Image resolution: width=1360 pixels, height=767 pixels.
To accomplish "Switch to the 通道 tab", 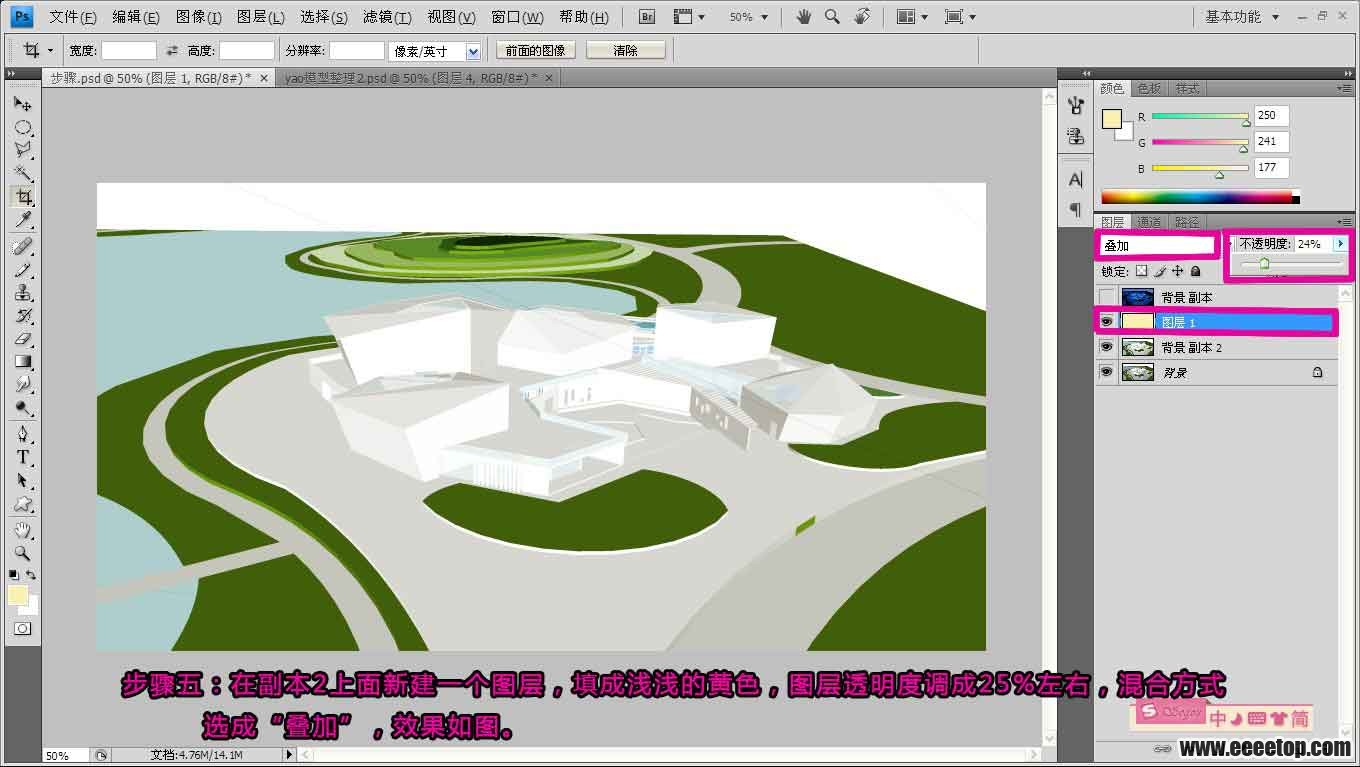I will tap(1149, 222).
